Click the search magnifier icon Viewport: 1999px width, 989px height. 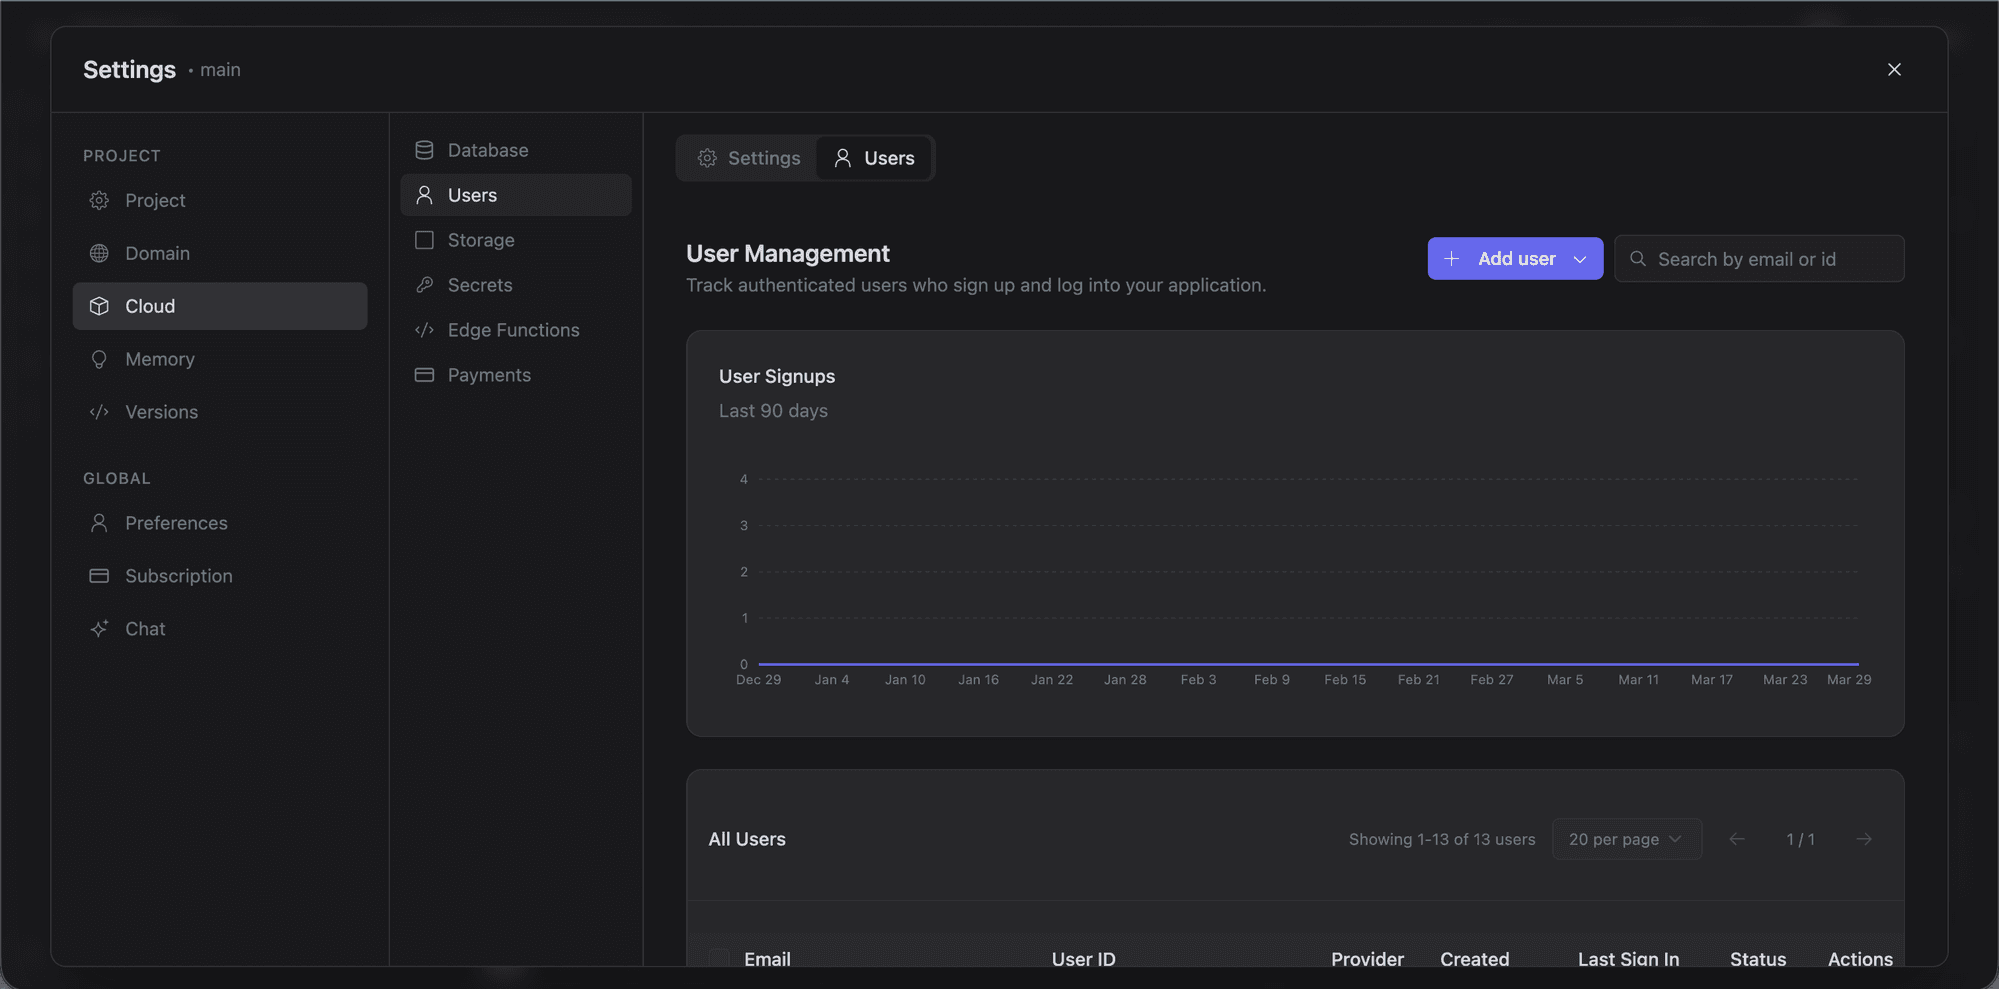click(1638, 259)
